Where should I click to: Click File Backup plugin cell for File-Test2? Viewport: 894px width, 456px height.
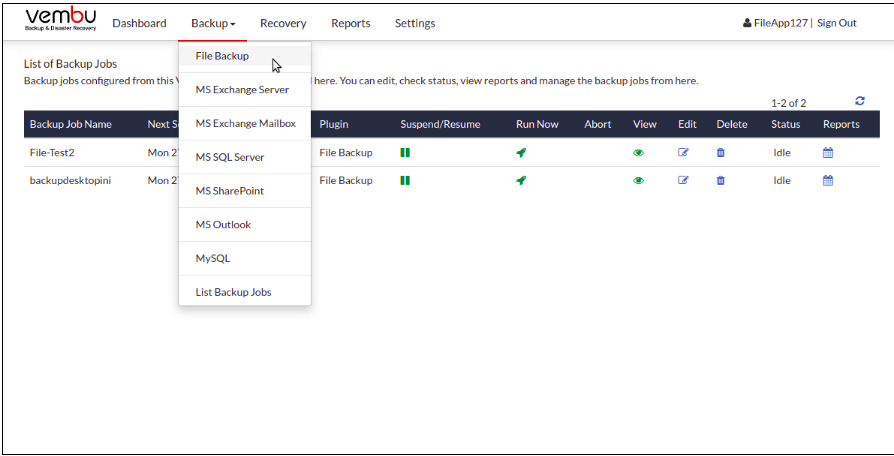click(346, 153)
